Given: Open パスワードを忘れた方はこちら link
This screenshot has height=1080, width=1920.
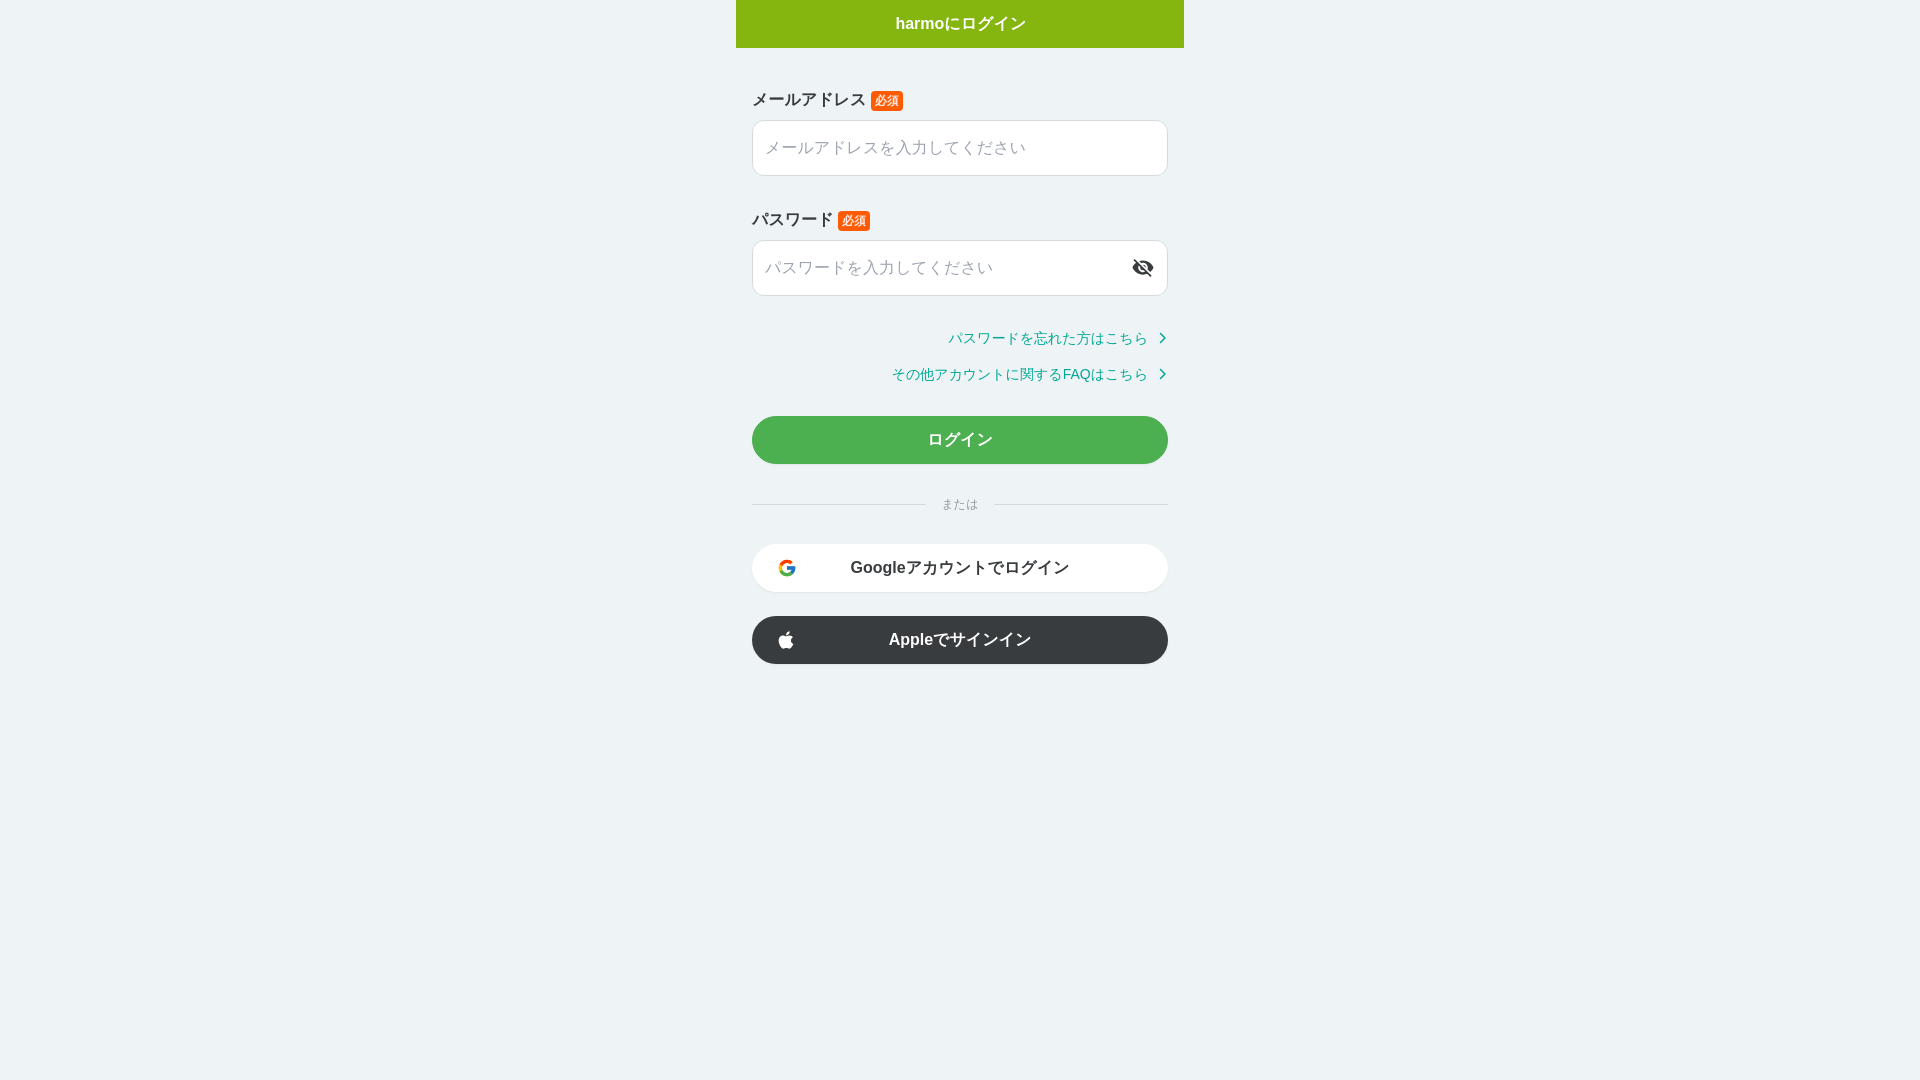Looking at the screenshot, I should 1048,338.
